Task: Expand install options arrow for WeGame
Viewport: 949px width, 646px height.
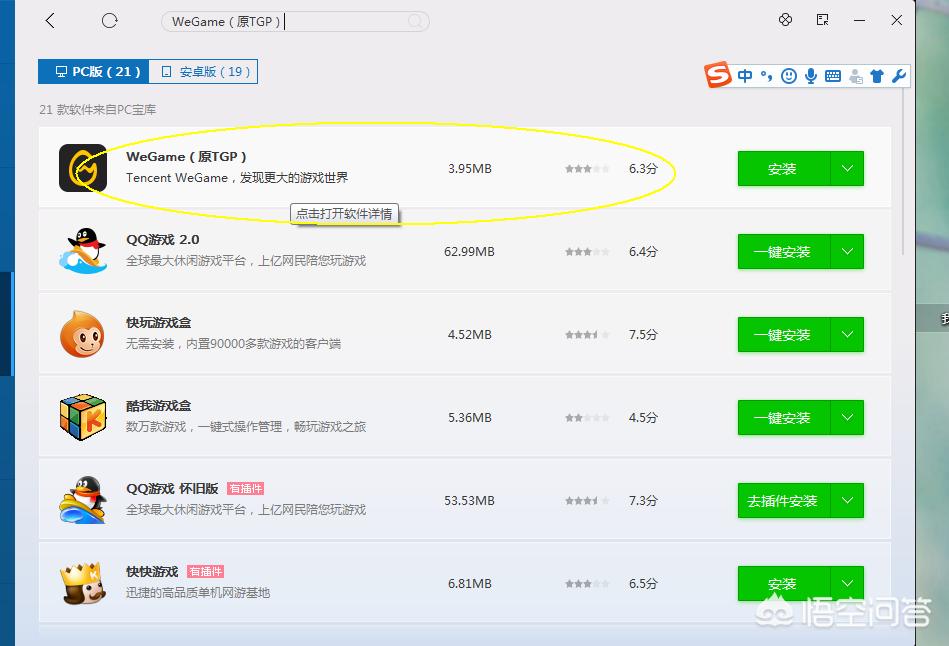Action: tap(847, 168)
